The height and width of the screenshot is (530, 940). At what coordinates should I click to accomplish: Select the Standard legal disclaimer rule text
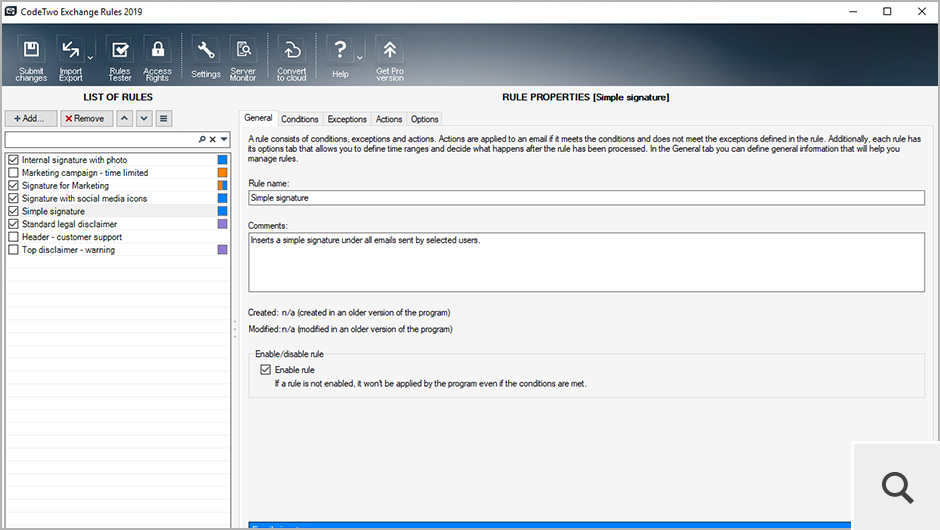(70, 224)
